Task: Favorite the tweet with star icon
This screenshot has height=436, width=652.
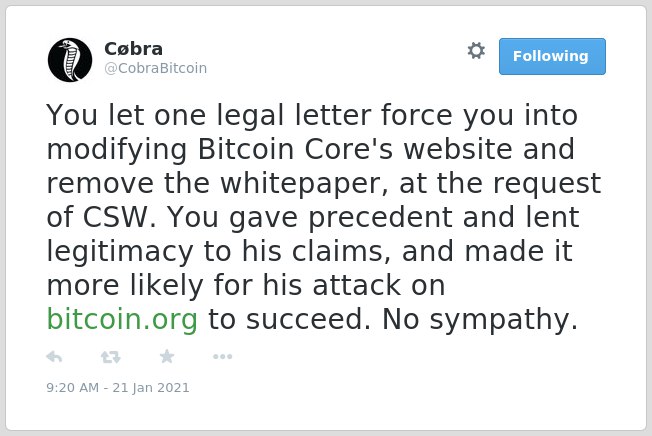Action: (167, 356)
